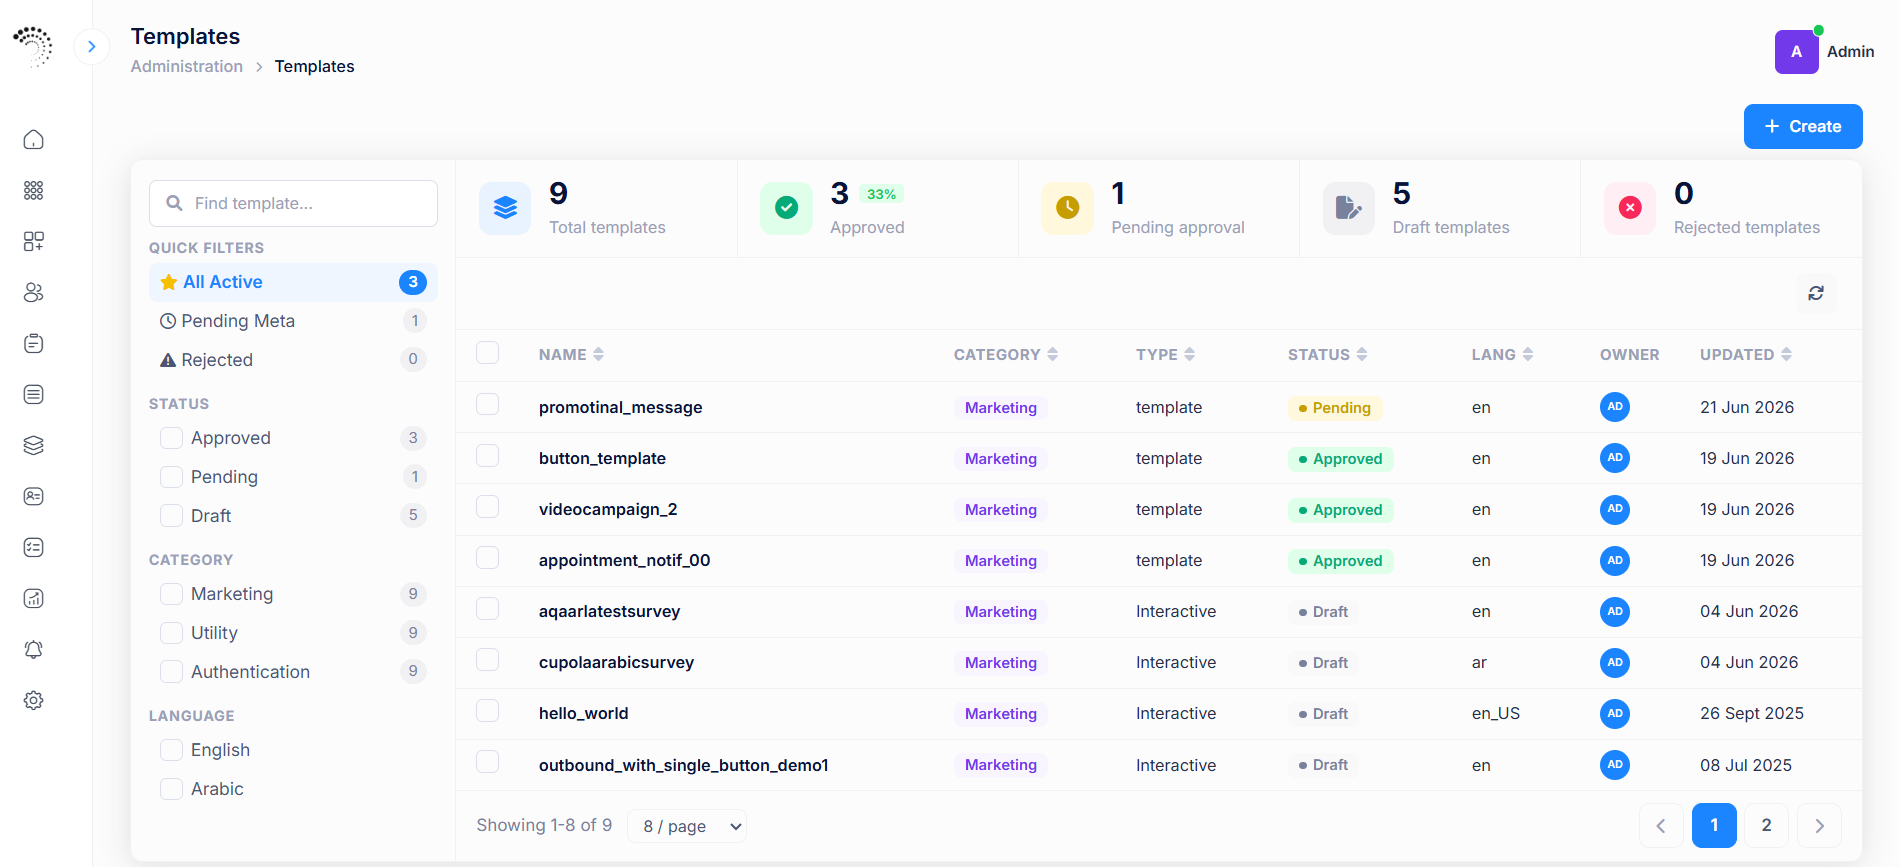This screenshot has width=1900, height=867.
Task: Focus the Find template search field
Action: pos(293,203)
